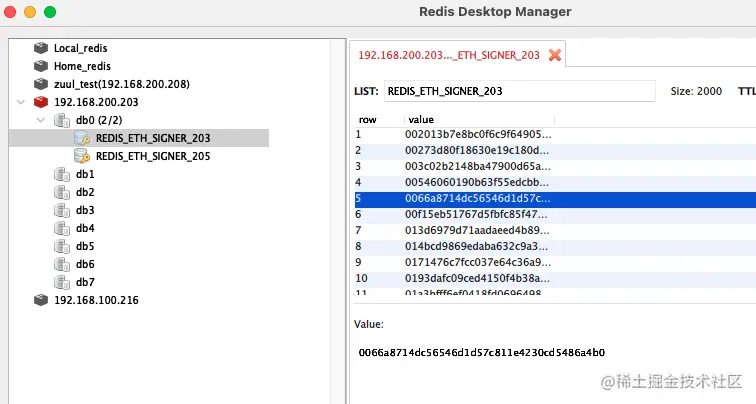Click the 'Size: 2000' label
The image size is (756, 404).
[x=696, y=91]
